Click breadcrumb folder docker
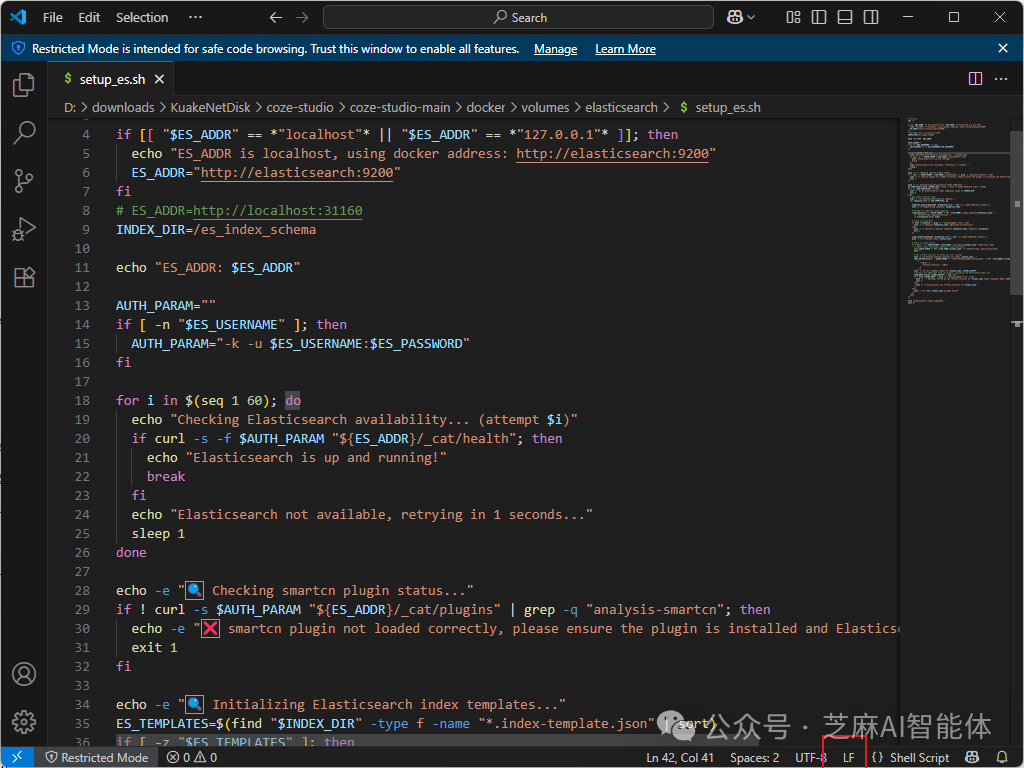Image resolution: width=1024 pixels, height=768 pixels. coord(485,107)
